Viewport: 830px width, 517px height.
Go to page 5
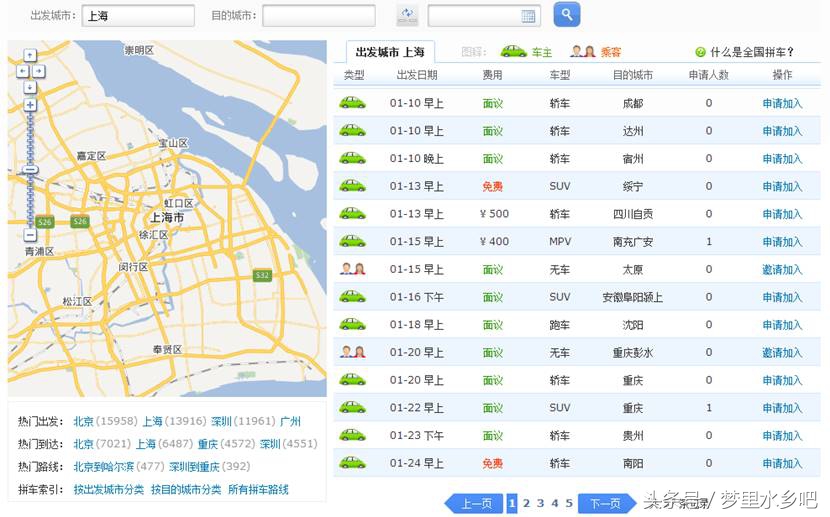tap(569, 503)
